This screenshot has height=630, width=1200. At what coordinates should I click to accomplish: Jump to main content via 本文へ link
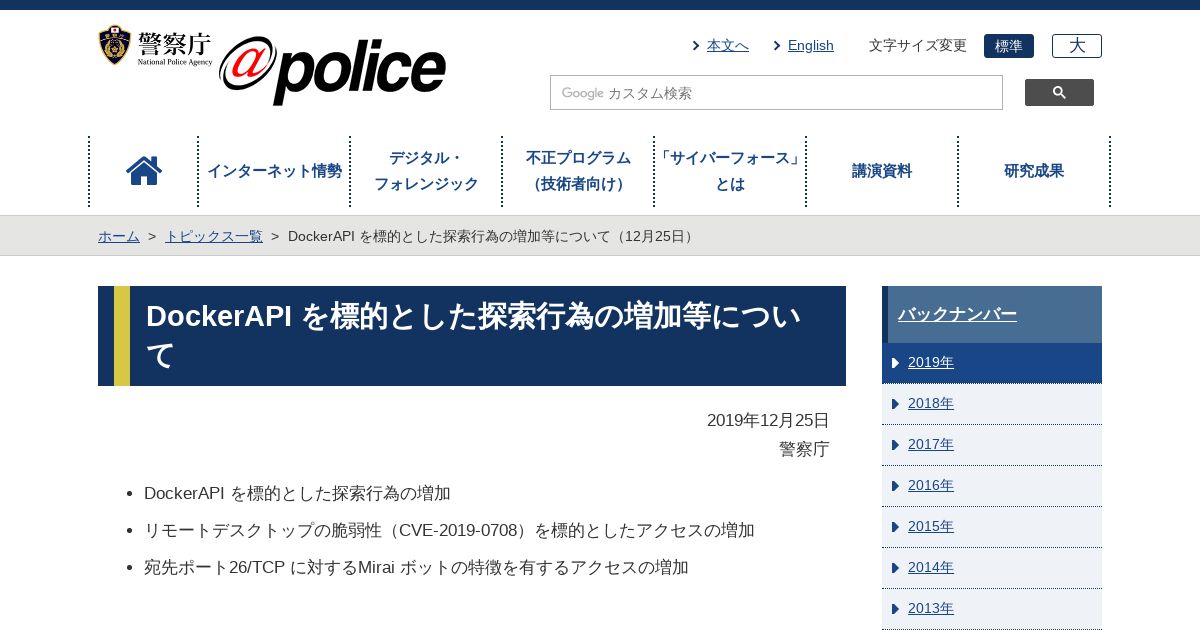pos(727,45)
